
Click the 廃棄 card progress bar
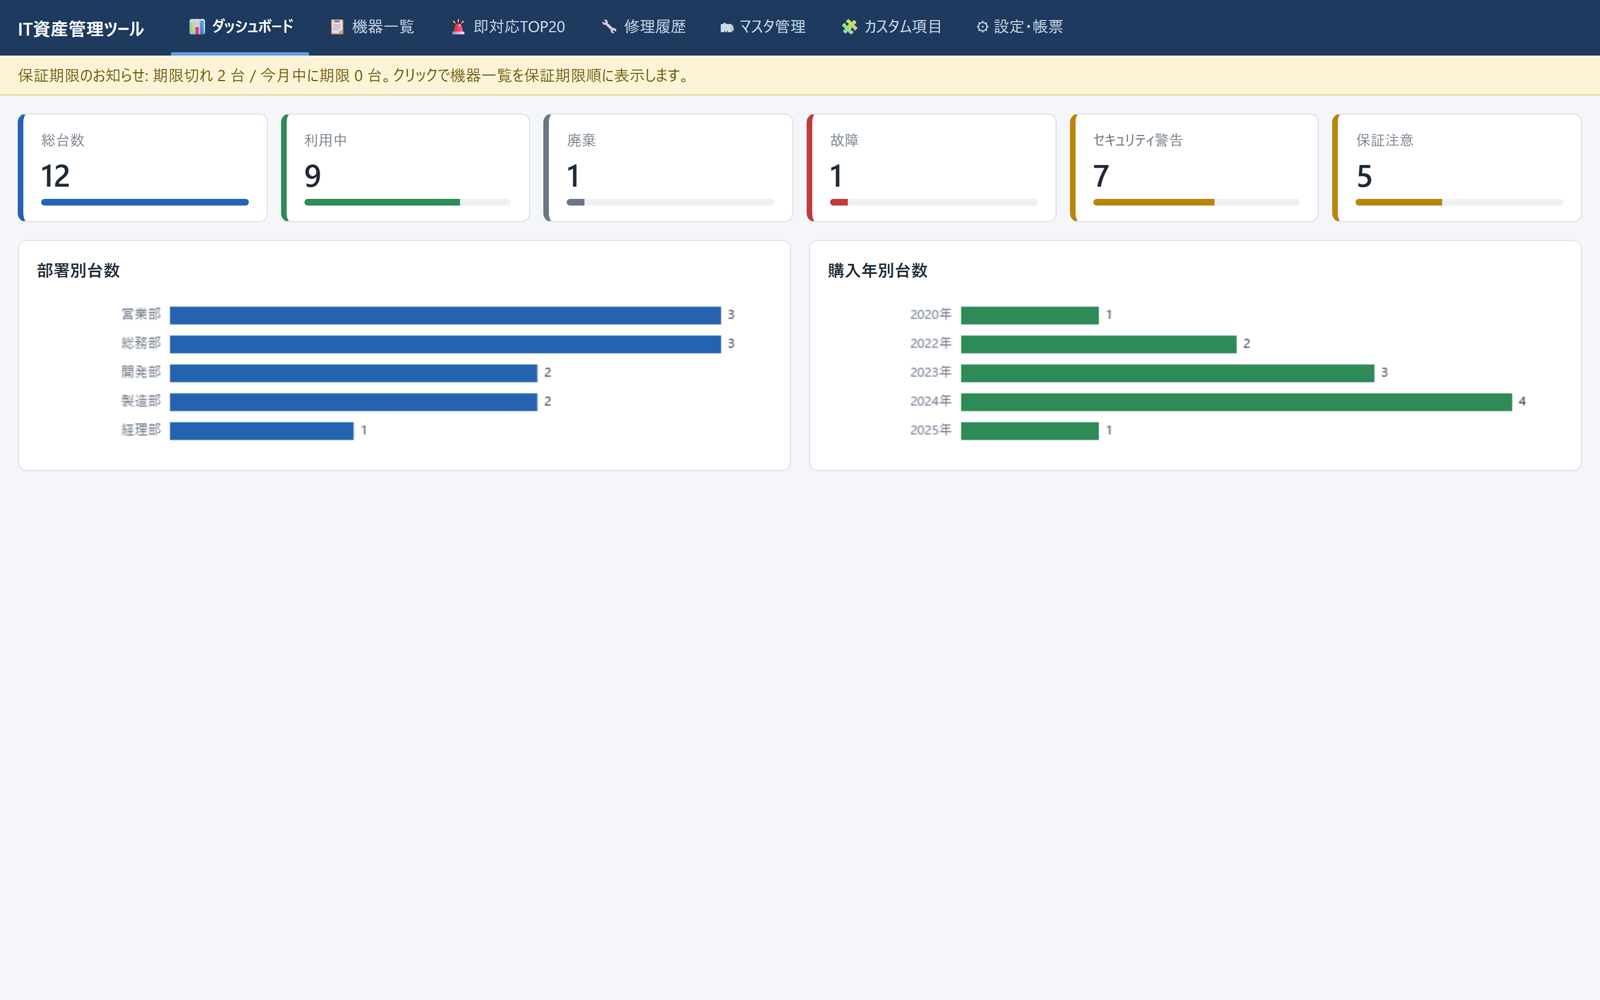pos(670,202)
